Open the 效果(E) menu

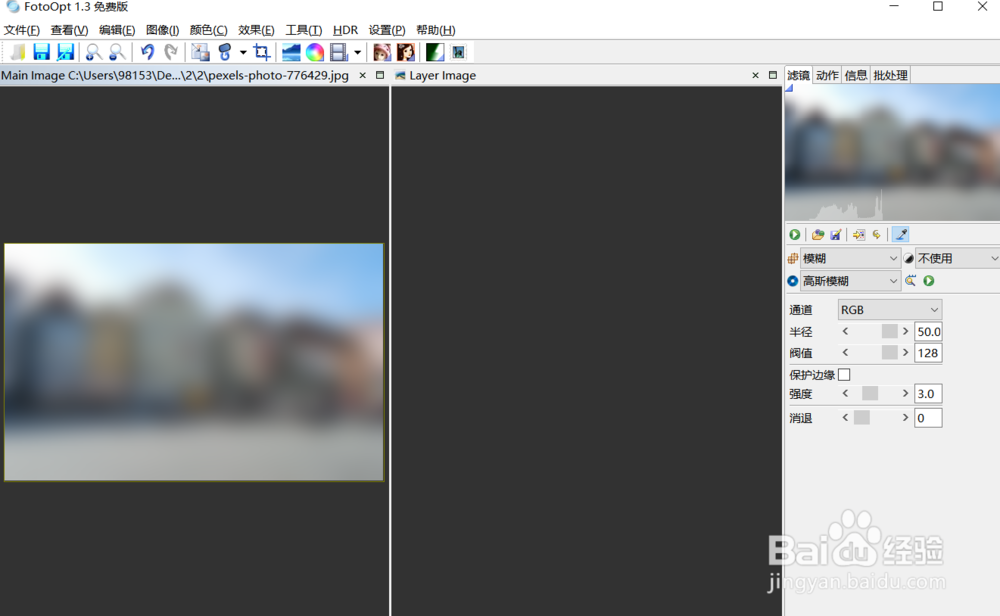pyautogui.click(x=256, y=30)
